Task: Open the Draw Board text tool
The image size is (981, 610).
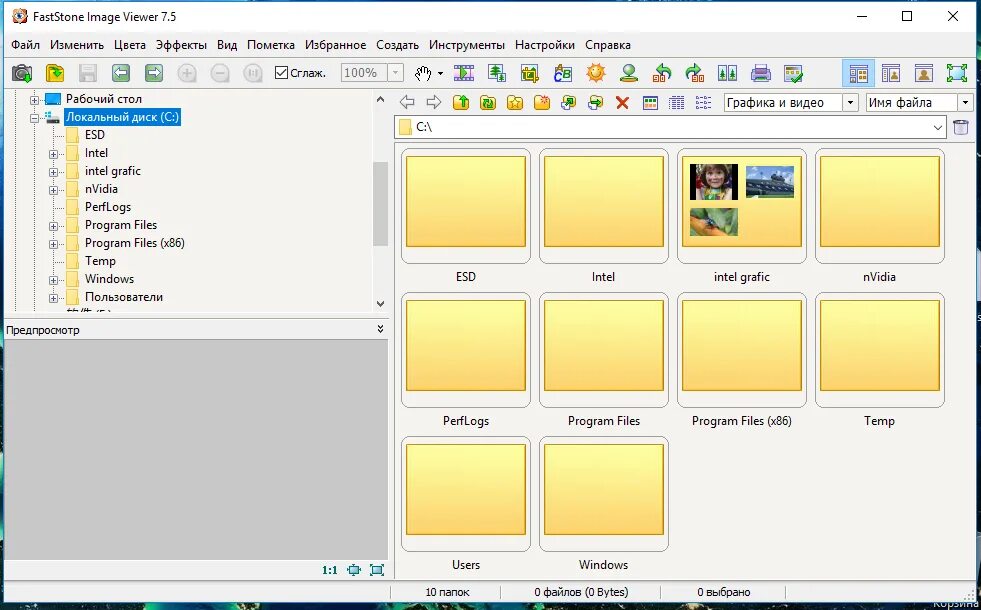Action: (x=562, y=73)
